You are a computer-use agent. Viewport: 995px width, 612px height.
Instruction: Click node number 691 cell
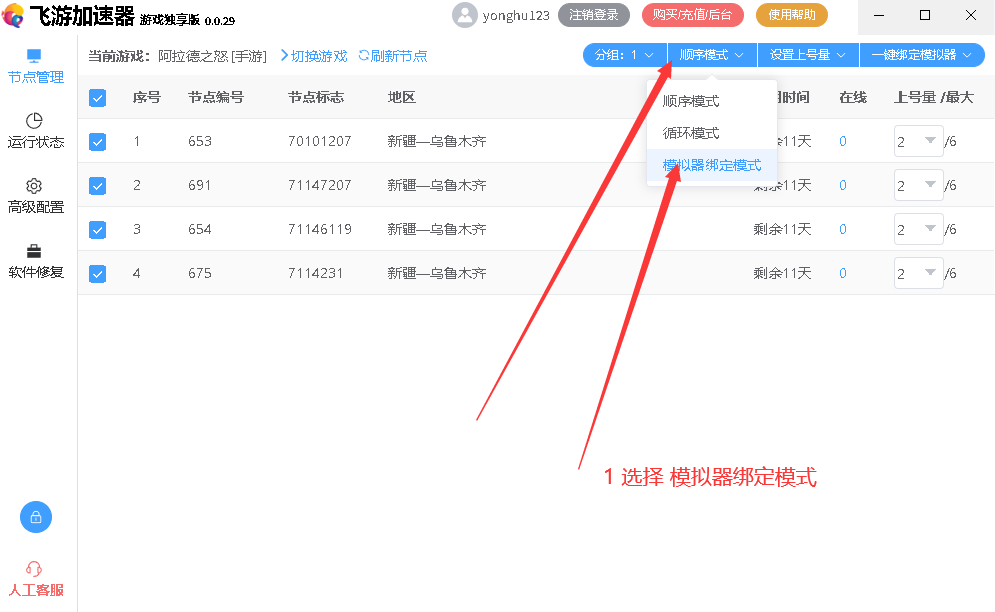click(x=200, y=185)
